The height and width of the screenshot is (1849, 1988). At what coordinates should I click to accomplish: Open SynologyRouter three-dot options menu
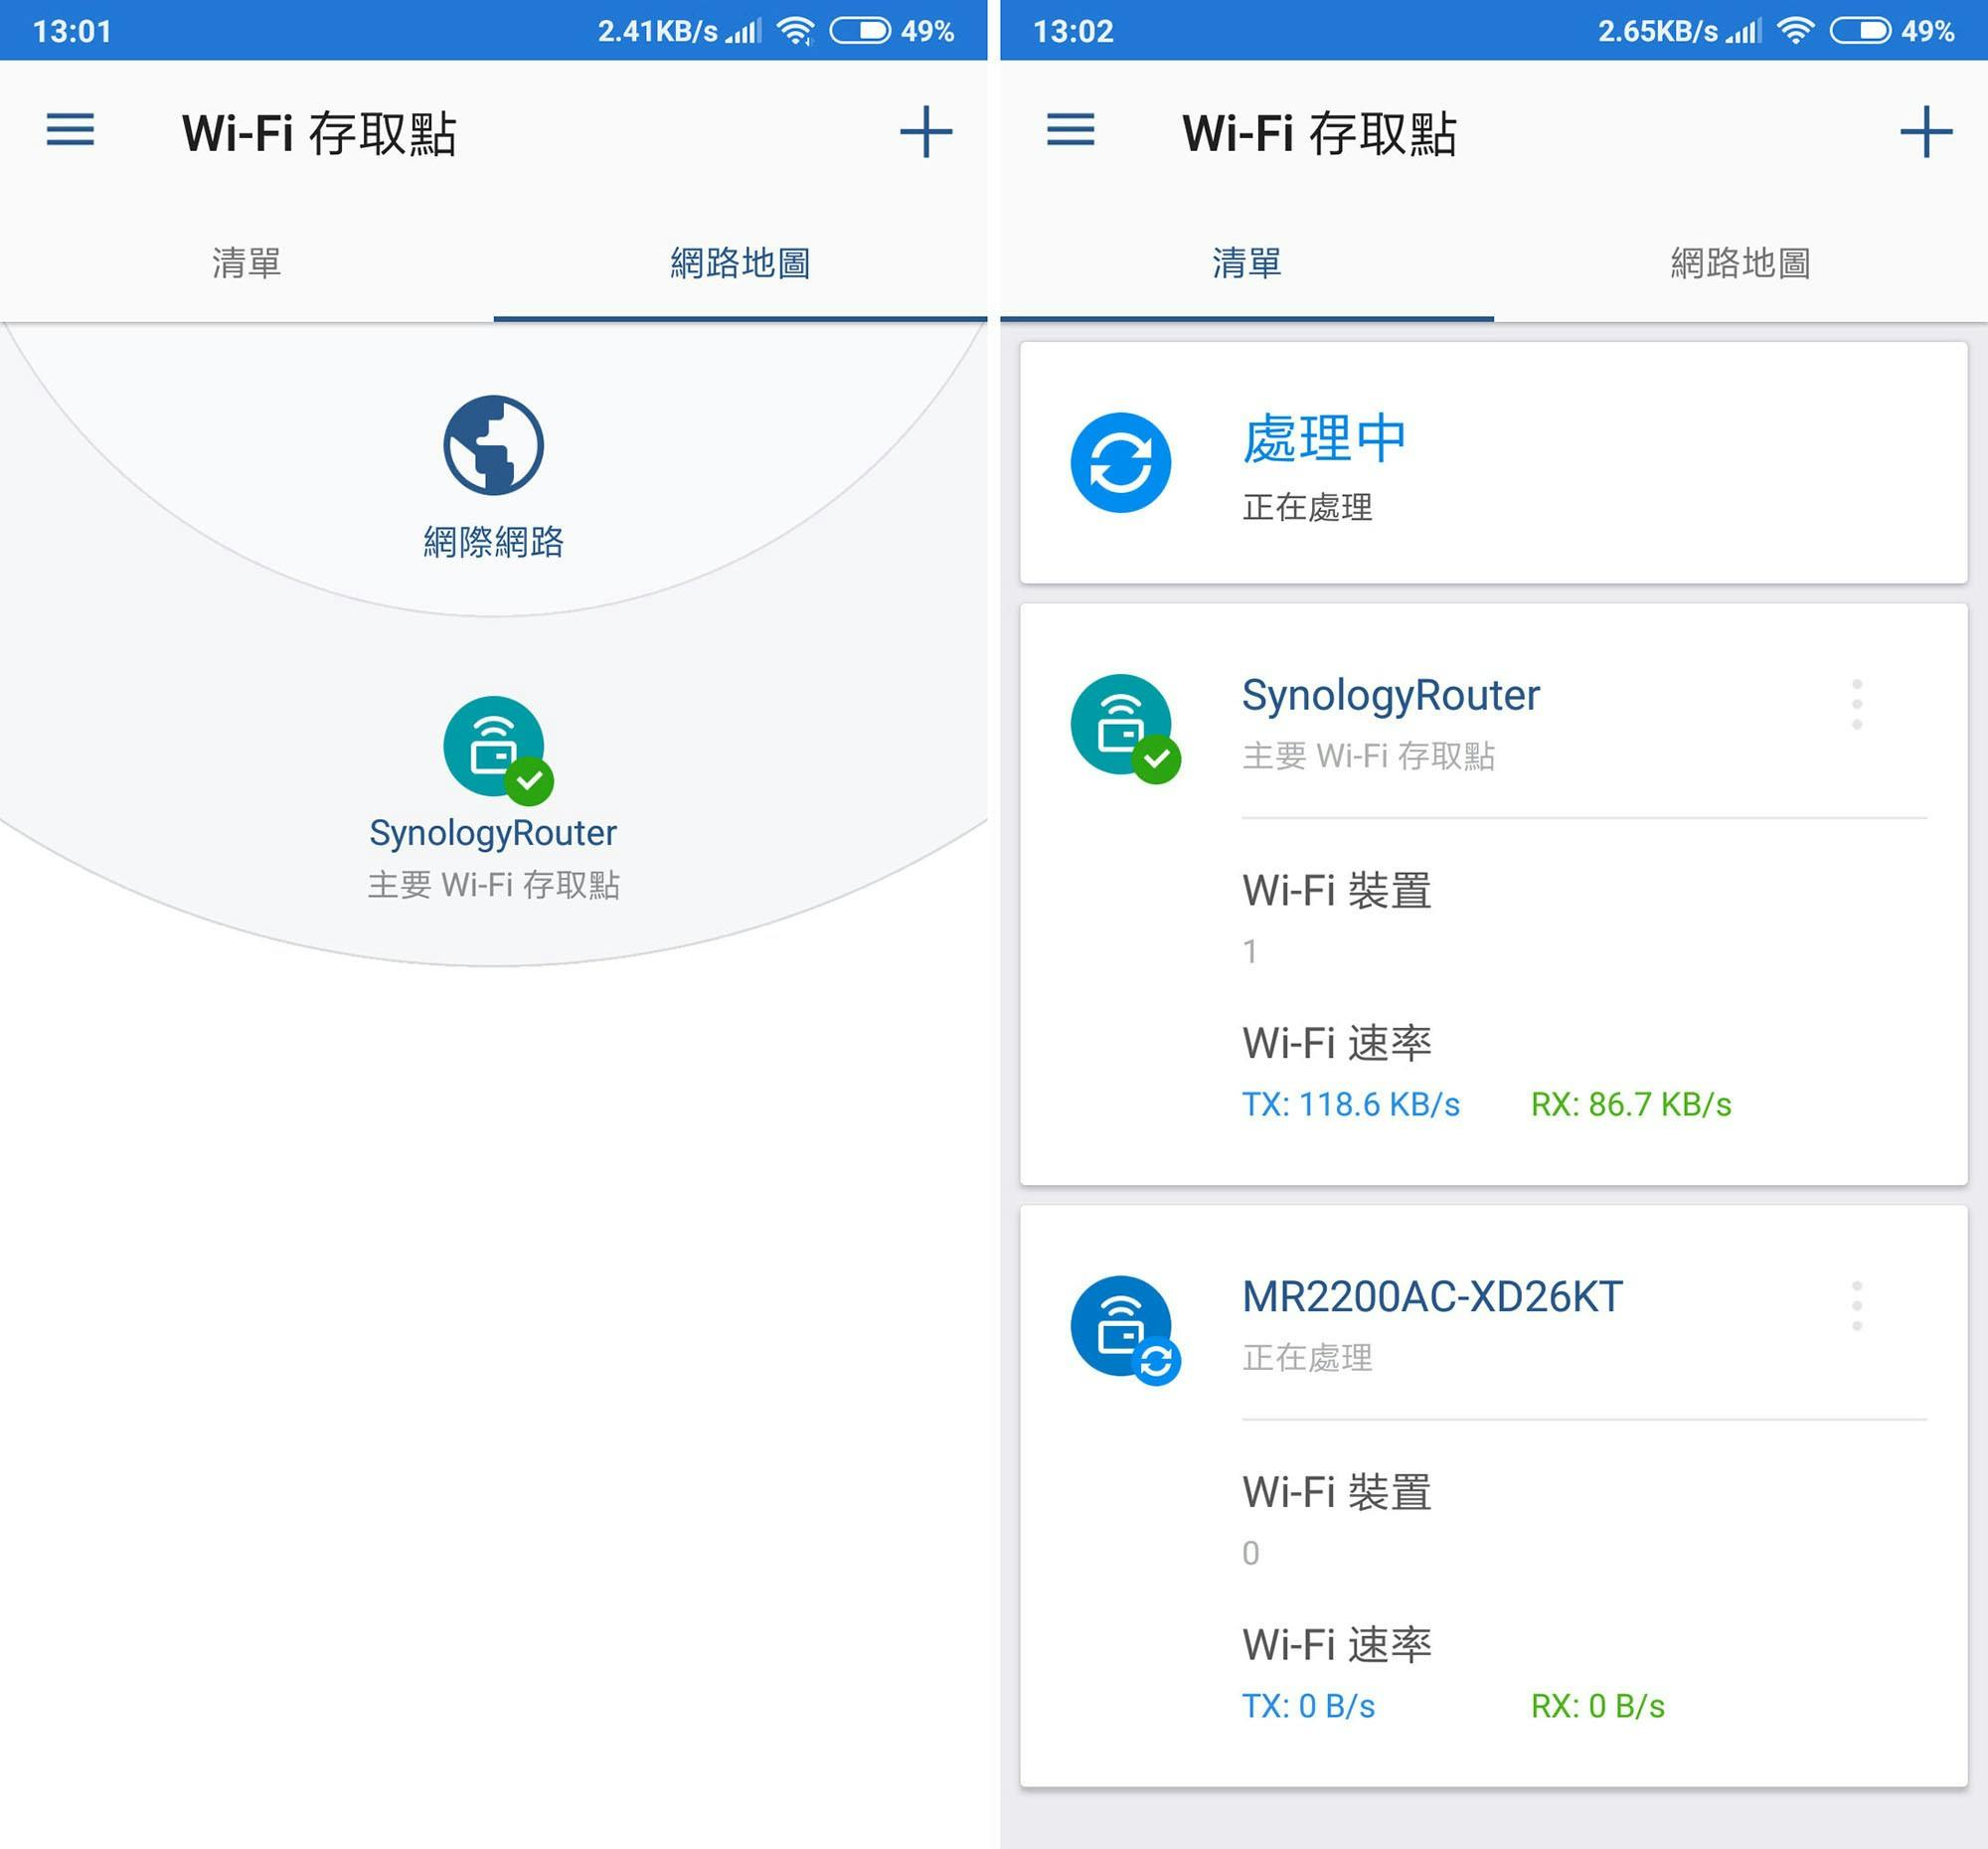1856,704
